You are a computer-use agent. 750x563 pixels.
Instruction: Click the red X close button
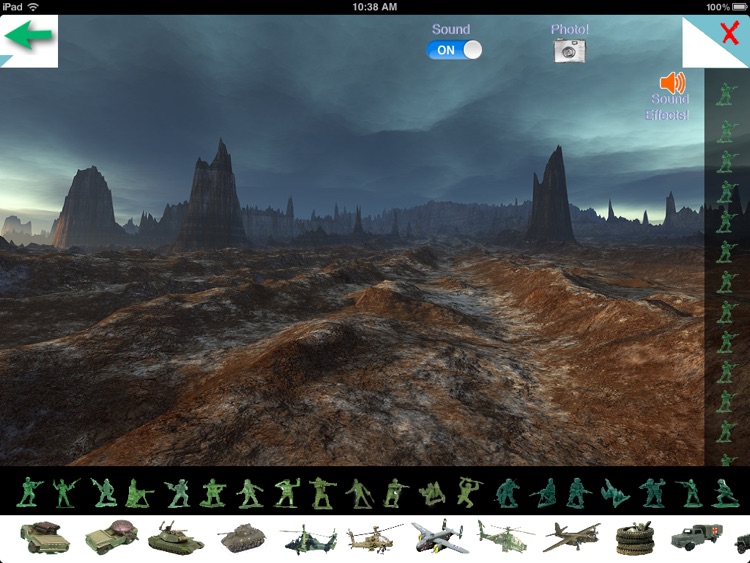coord(730,33)
